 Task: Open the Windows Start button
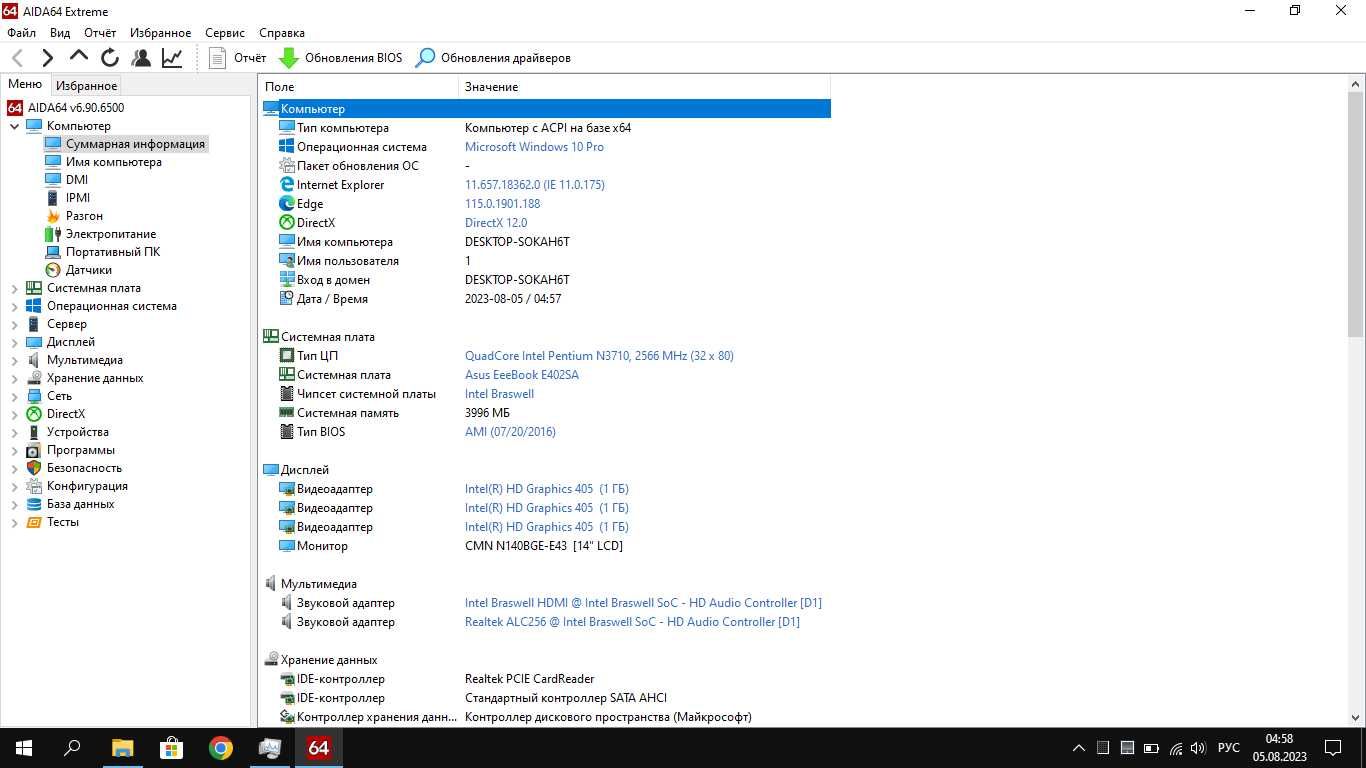click(24, 748)
